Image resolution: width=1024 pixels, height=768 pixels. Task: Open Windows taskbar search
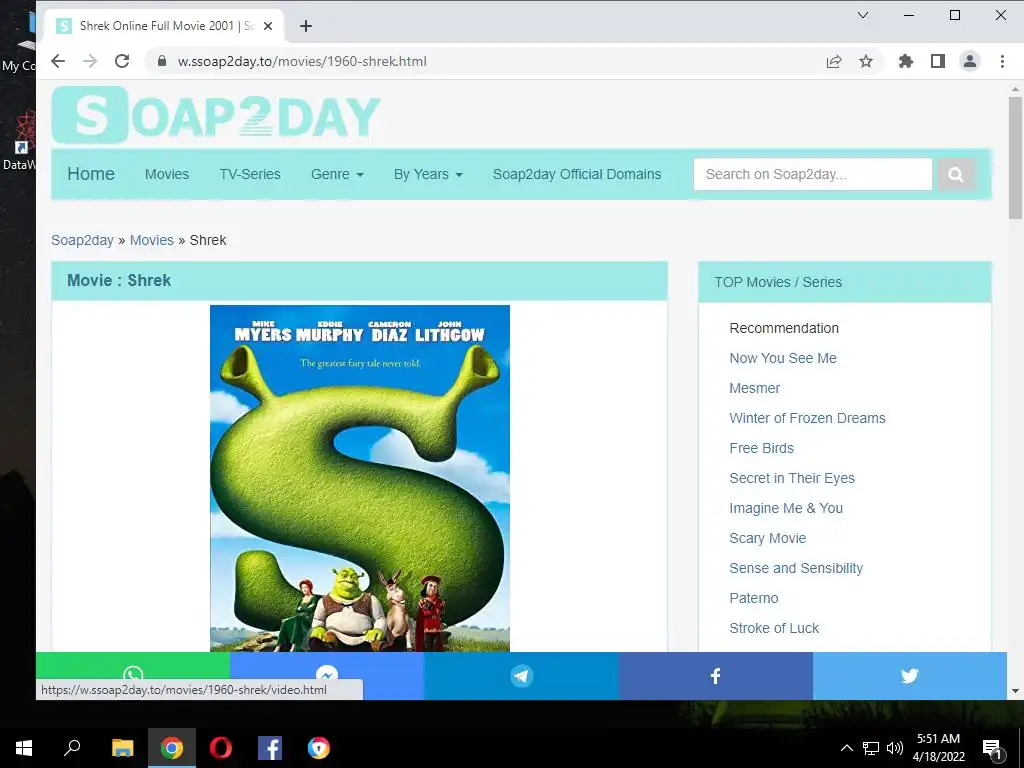(x=72, y=747)
